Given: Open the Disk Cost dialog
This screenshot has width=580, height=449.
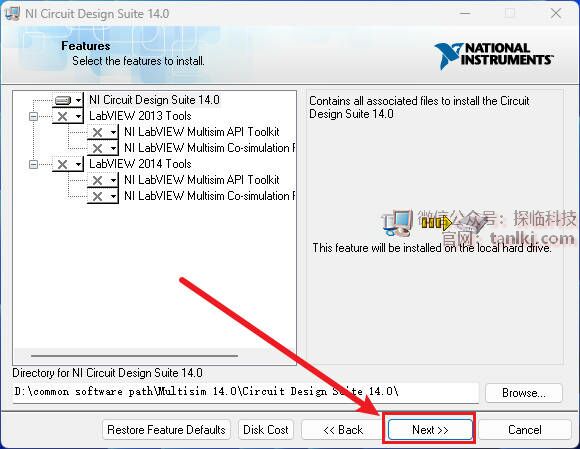Looking at the screenshot, I should [266, 430].
